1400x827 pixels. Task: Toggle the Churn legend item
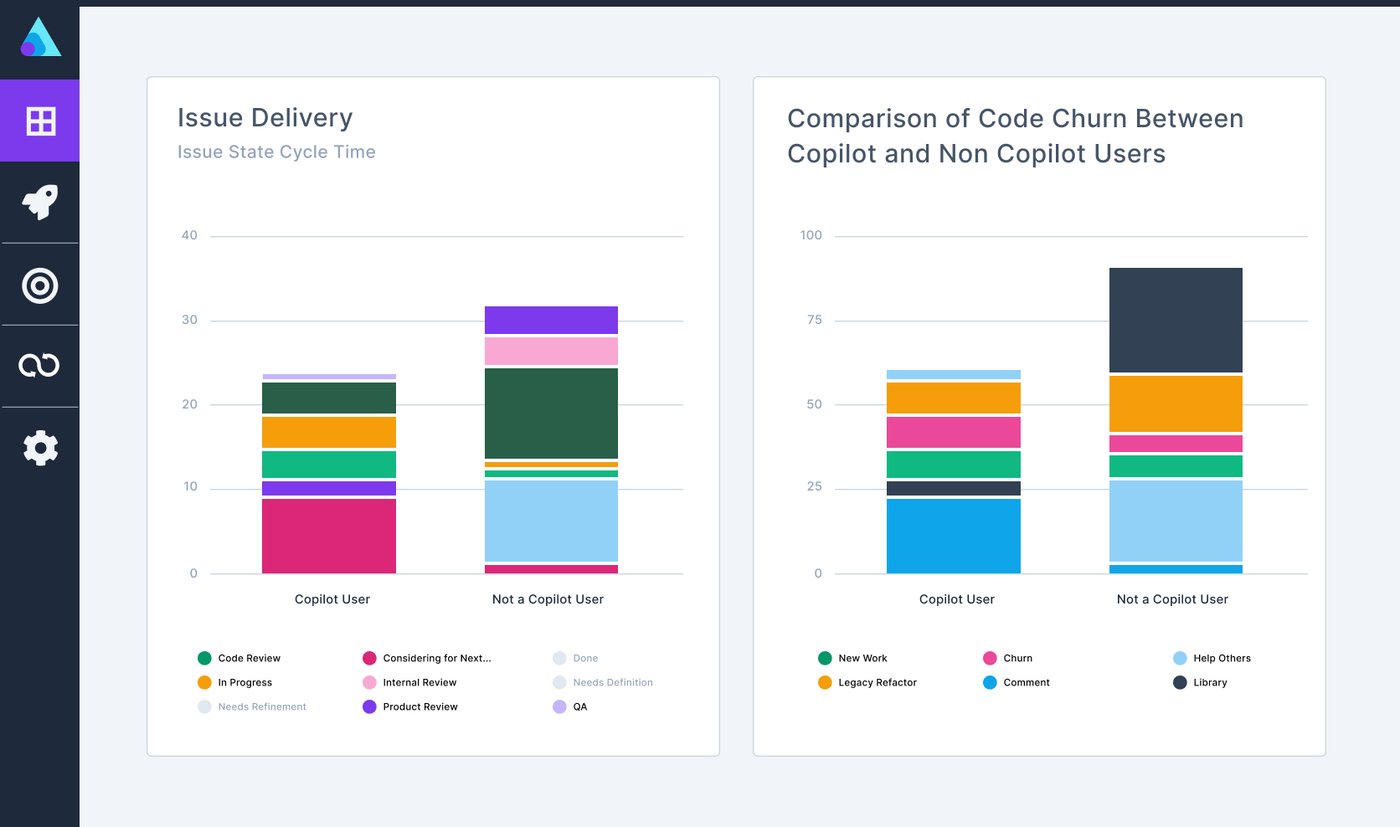(1008, 658)
